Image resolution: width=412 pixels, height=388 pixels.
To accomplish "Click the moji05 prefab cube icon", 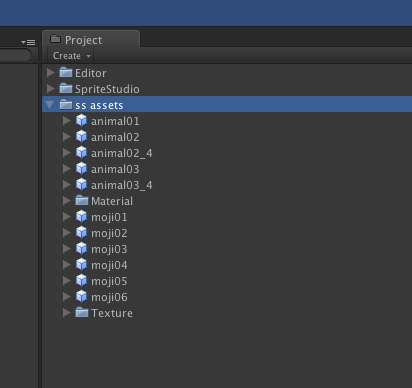I will click(81, 280).
